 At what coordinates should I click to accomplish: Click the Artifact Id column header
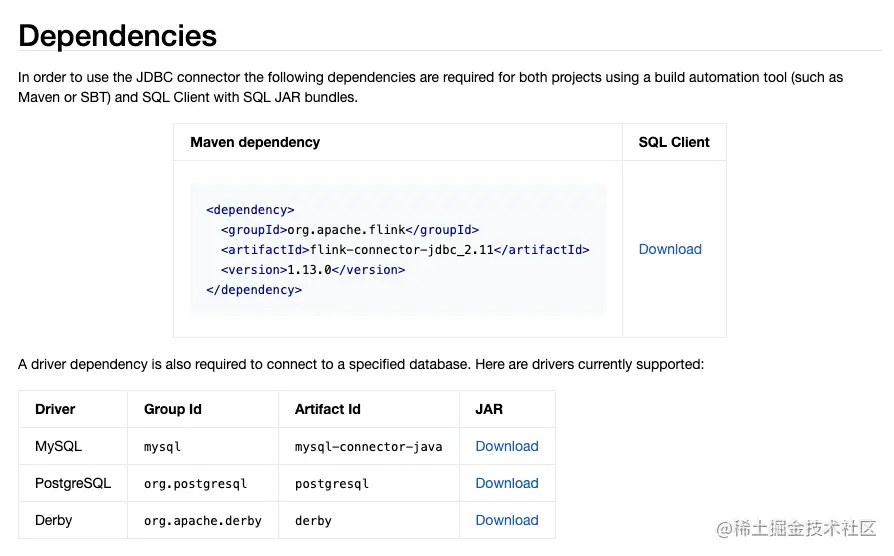click(327, 409)
